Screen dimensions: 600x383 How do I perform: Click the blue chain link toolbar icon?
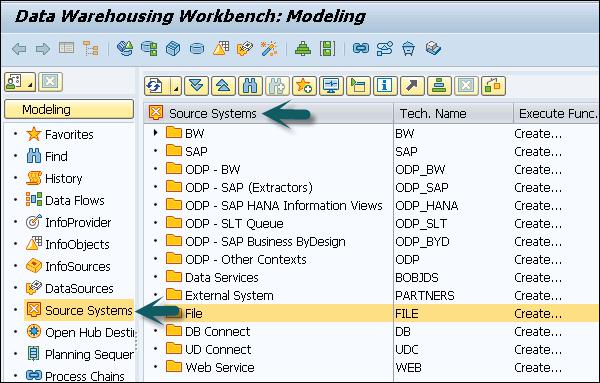pyautogui.click(x=361, y=49)
